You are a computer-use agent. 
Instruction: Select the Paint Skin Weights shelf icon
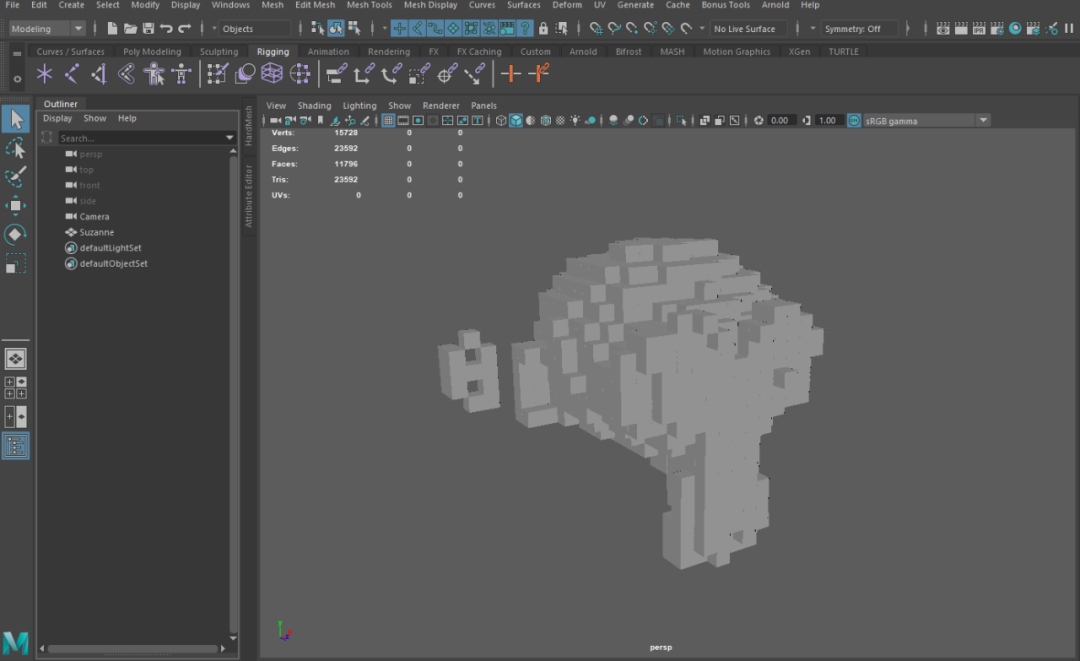point(217,74)
